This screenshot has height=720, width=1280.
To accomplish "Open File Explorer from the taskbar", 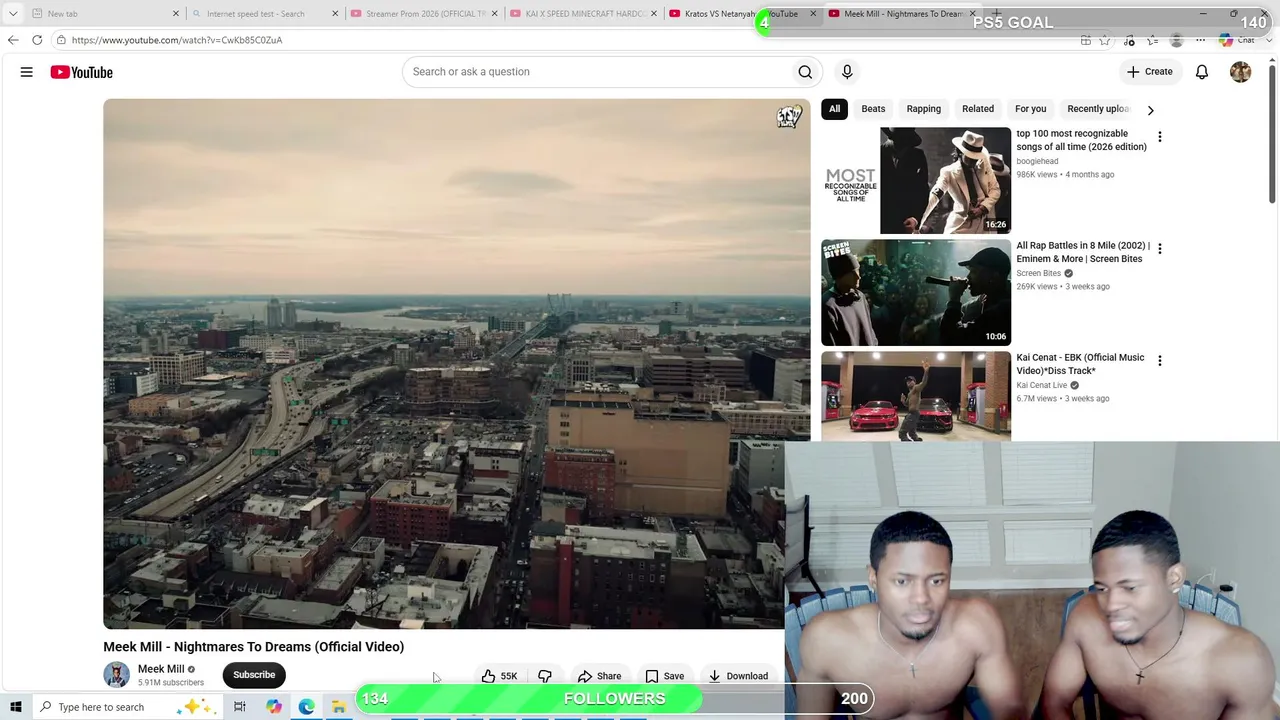I will pos(339,707).
